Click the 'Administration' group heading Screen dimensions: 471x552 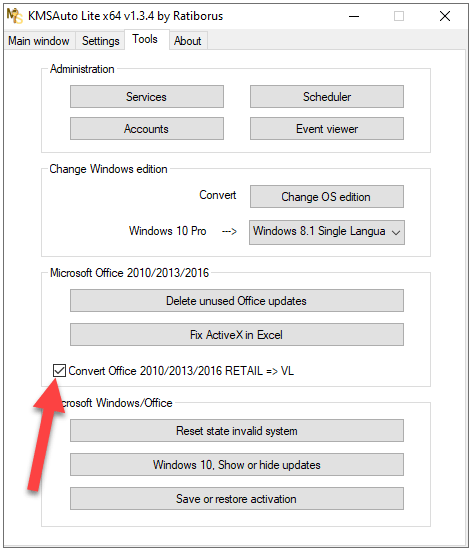pos(82,69)
